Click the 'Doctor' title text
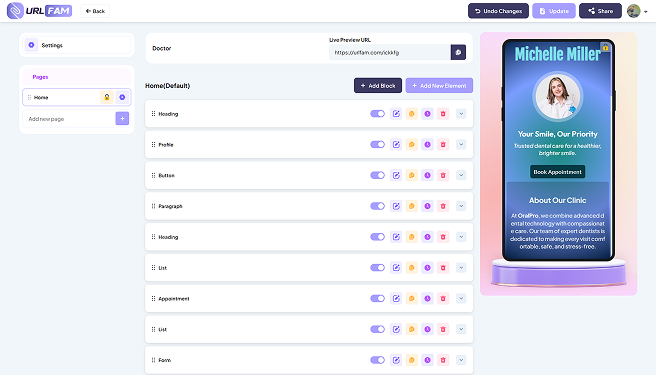656x375 pixels. pyautogui.click(x=161, y=48)
